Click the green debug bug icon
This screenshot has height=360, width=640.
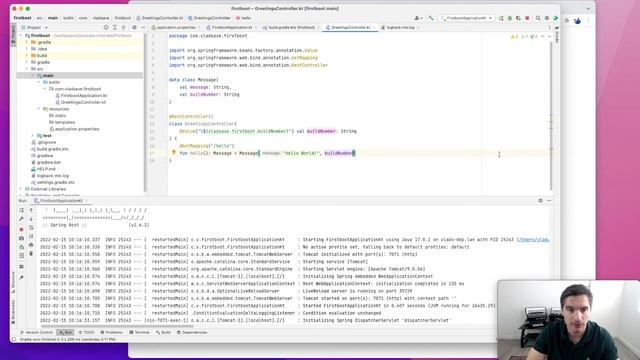pyautogui.click(x=510, y=18)
